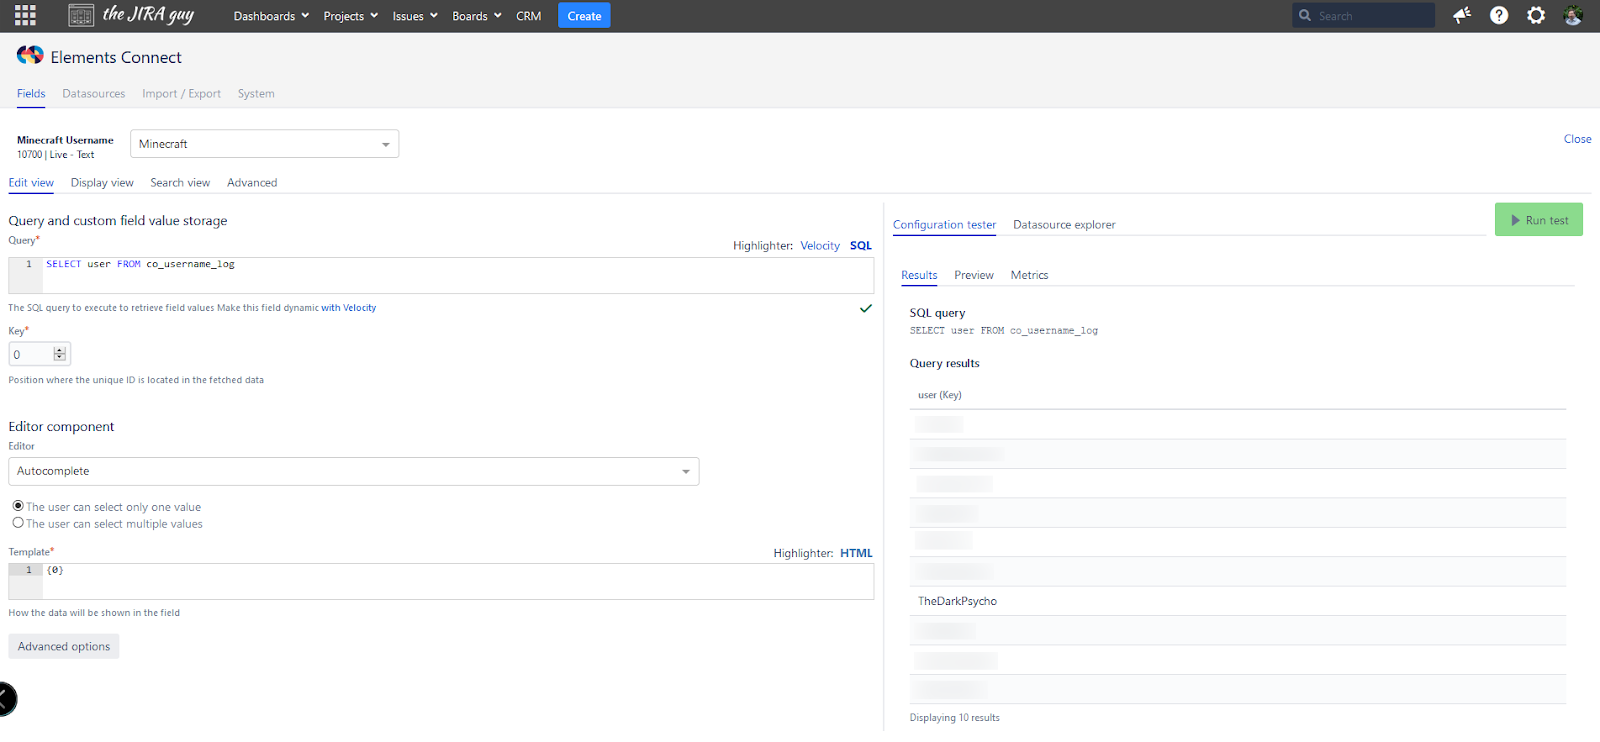This screenshot has height=742, width=1600.
Task: Open the Configuration tester tab
Action: point(945,225)
